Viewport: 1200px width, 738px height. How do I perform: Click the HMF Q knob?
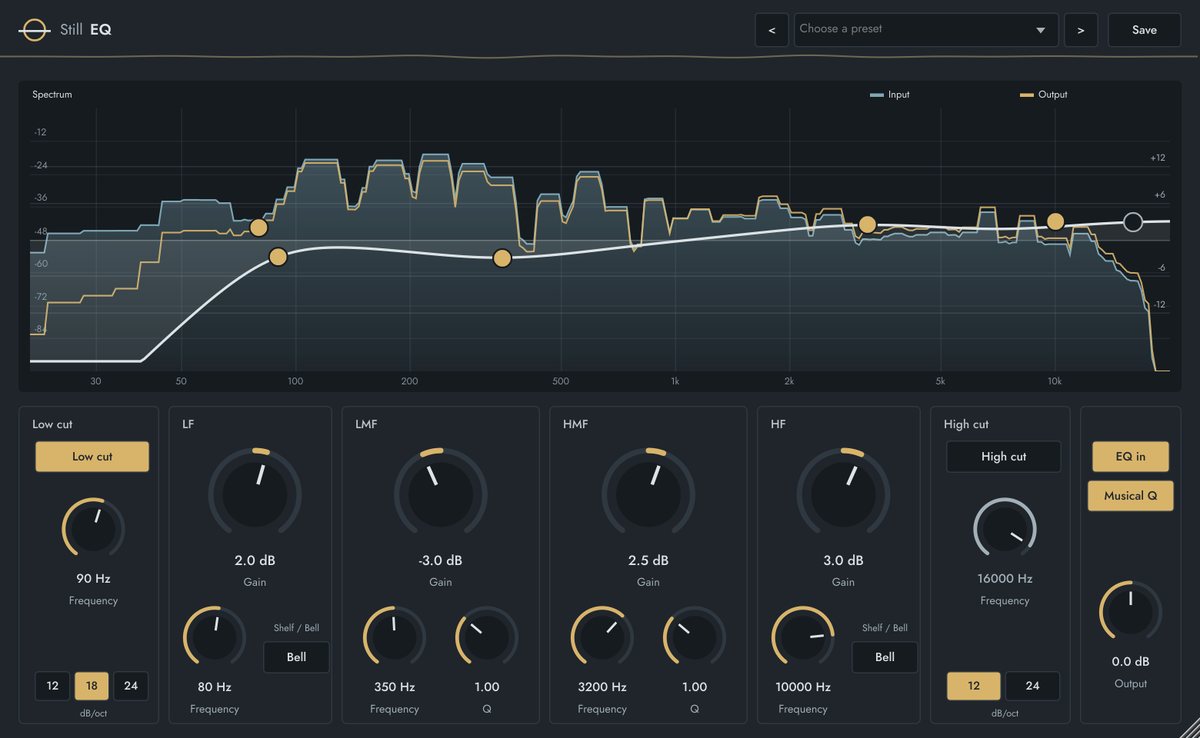(694, 637)
